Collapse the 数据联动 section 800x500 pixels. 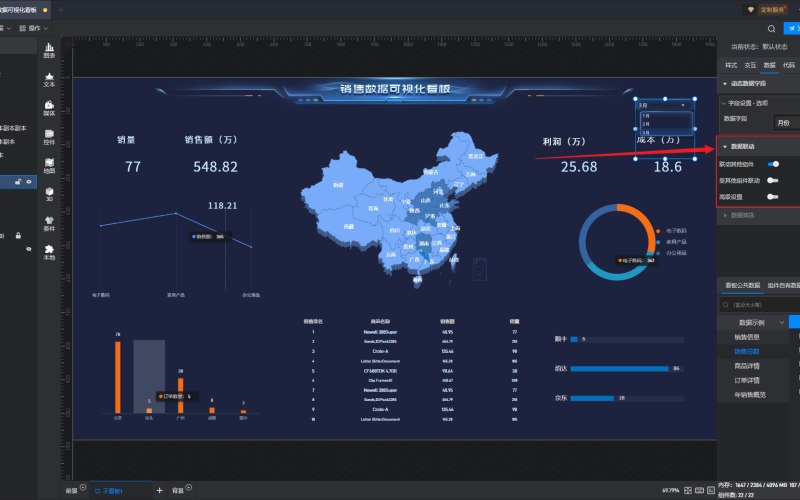coord(724,146)
